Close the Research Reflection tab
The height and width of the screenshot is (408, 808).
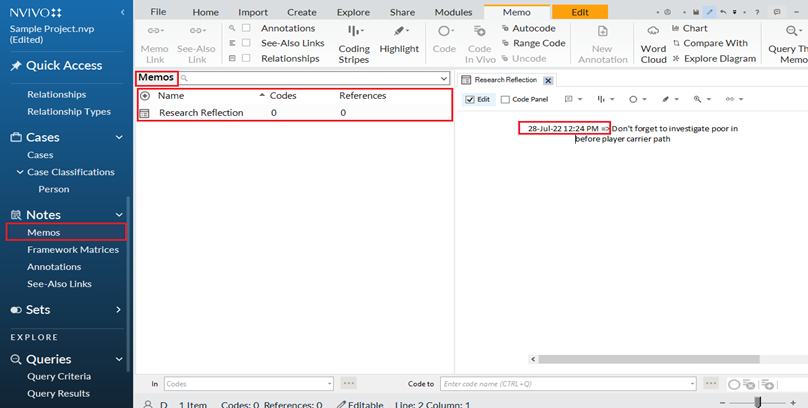coord(548,80)
